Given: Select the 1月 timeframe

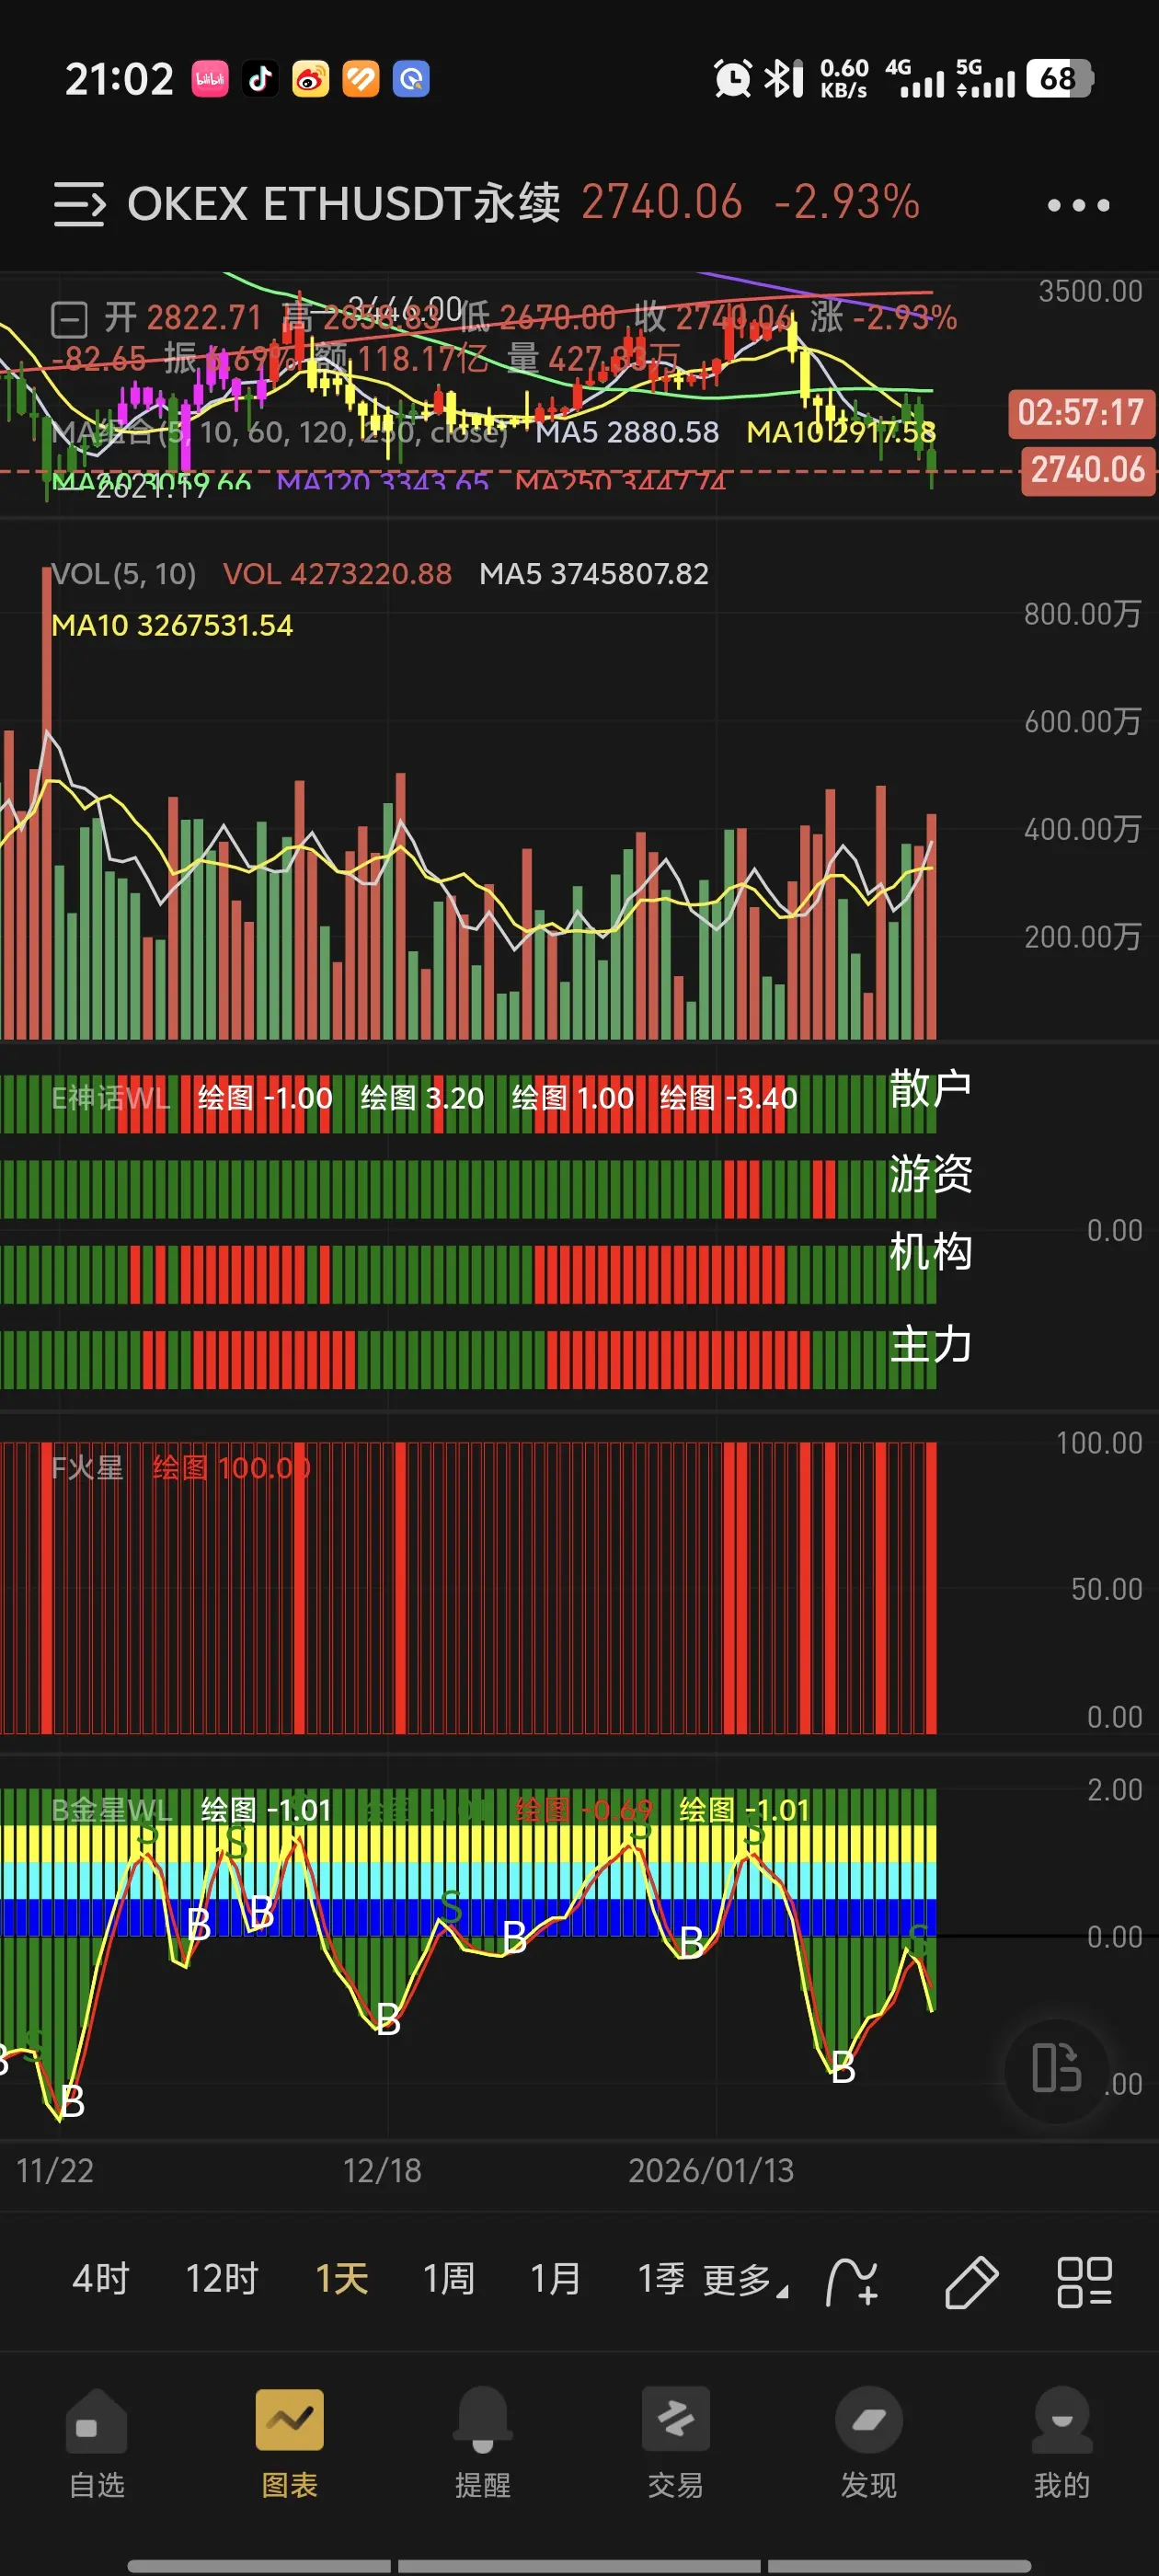Looking at the screenshot, I should point(556,2279).
